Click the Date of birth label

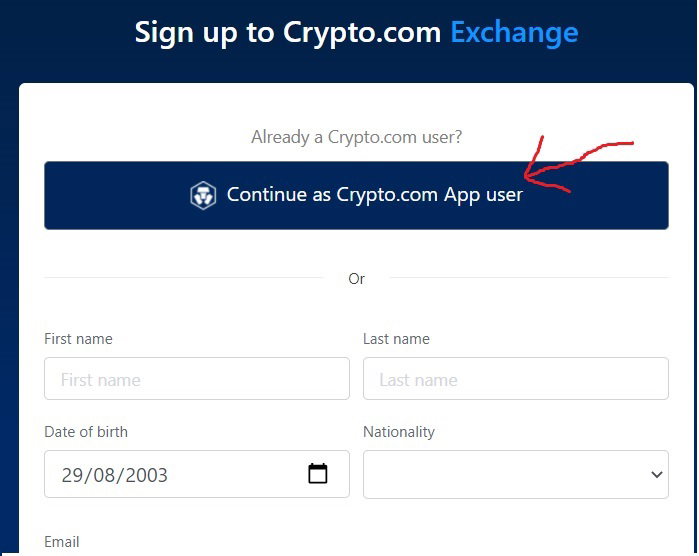pos(86,432)
